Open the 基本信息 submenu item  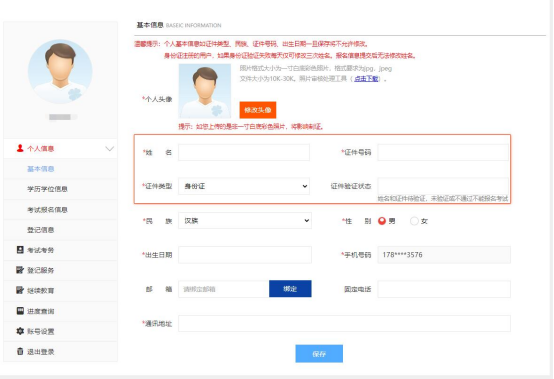tap(41, 169)
